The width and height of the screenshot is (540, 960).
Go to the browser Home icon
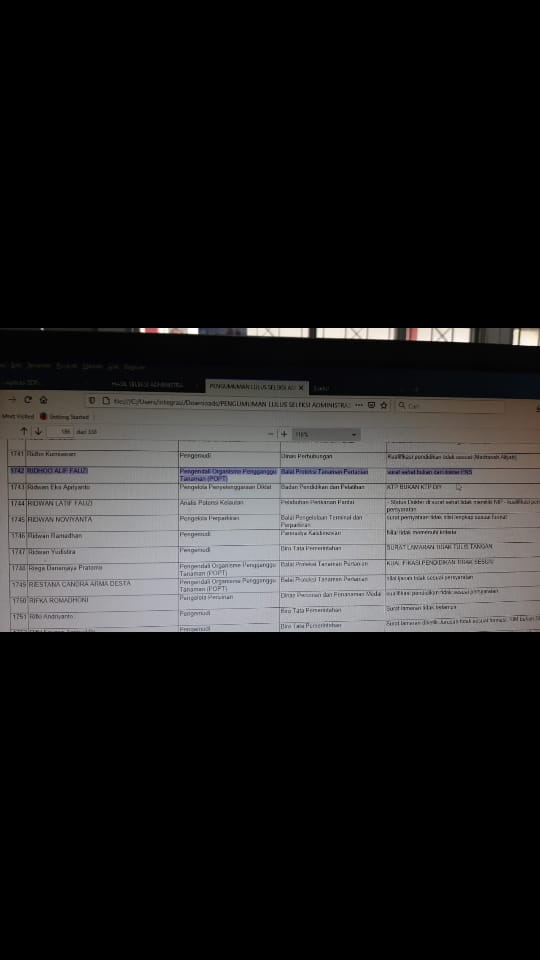click(43, 400)
